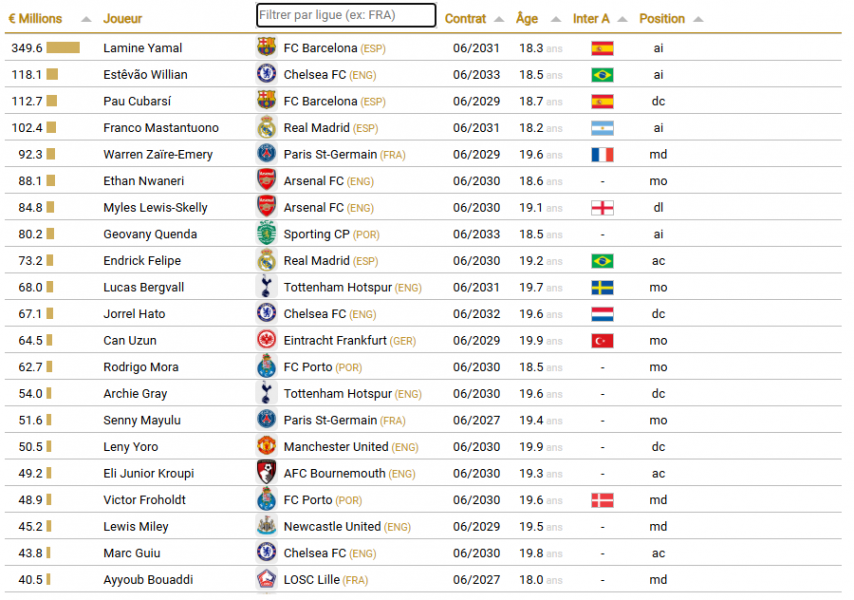Click the Brazilian flag in Endrick Felipe's row
Image resolution: width=854 pixels, height=600 pixels.
pyautogui.click(x=600, y=261)
